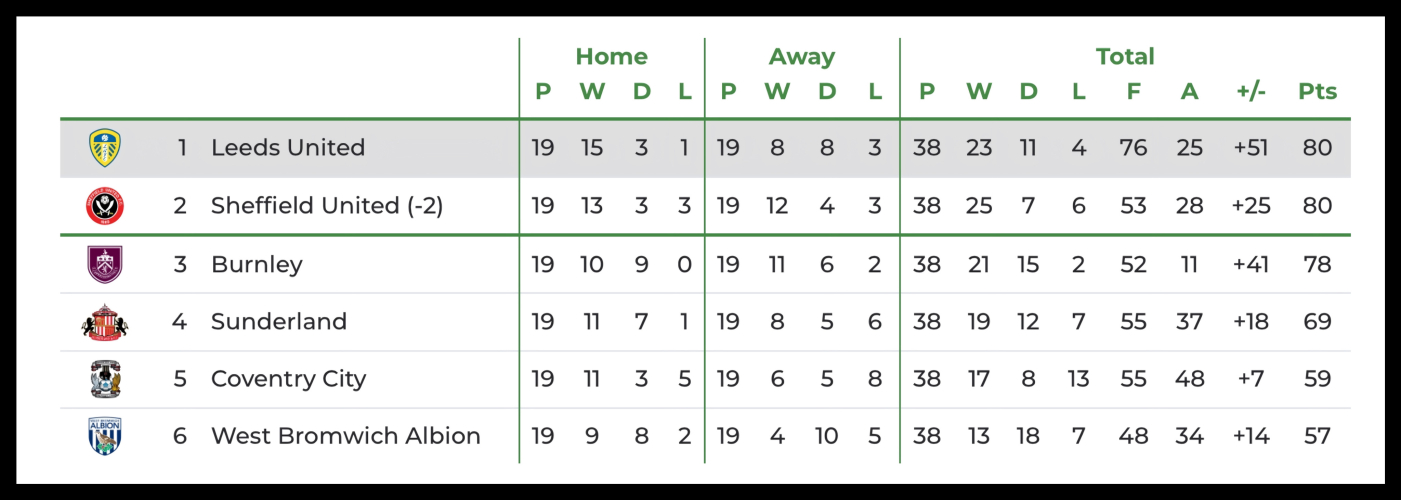Viewport: 1401px width, 500px height.
Task: Click the Leeds United club crest
Action: (x=104, y=148)
